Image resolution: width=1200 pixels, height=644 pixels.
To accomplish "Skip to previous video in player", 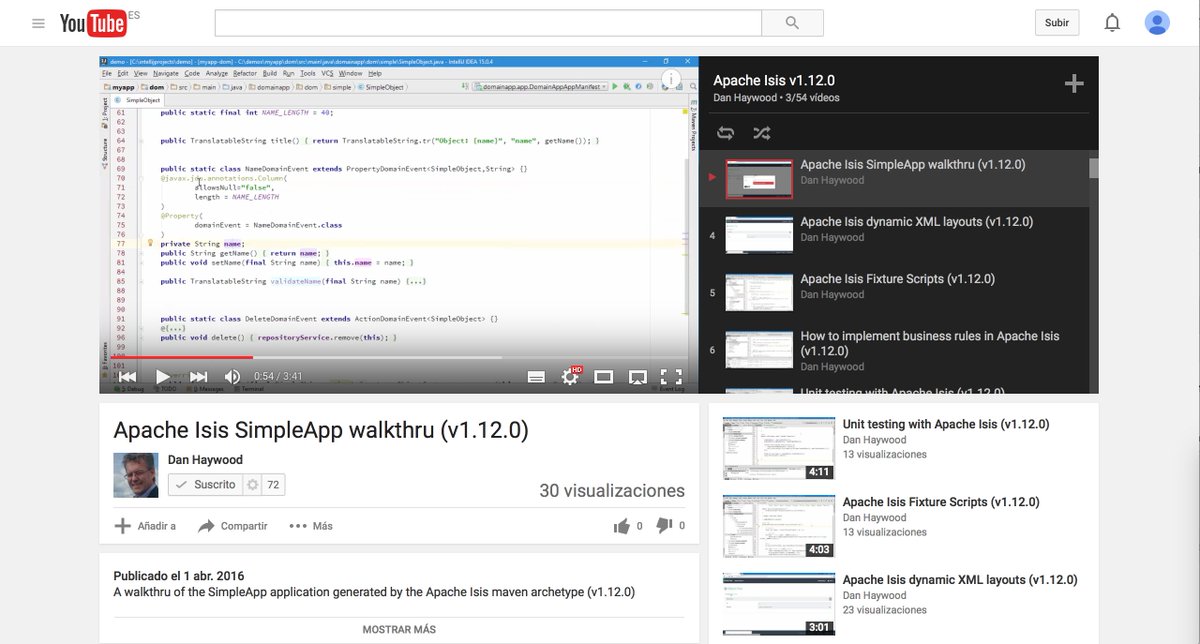I will 127,377.
